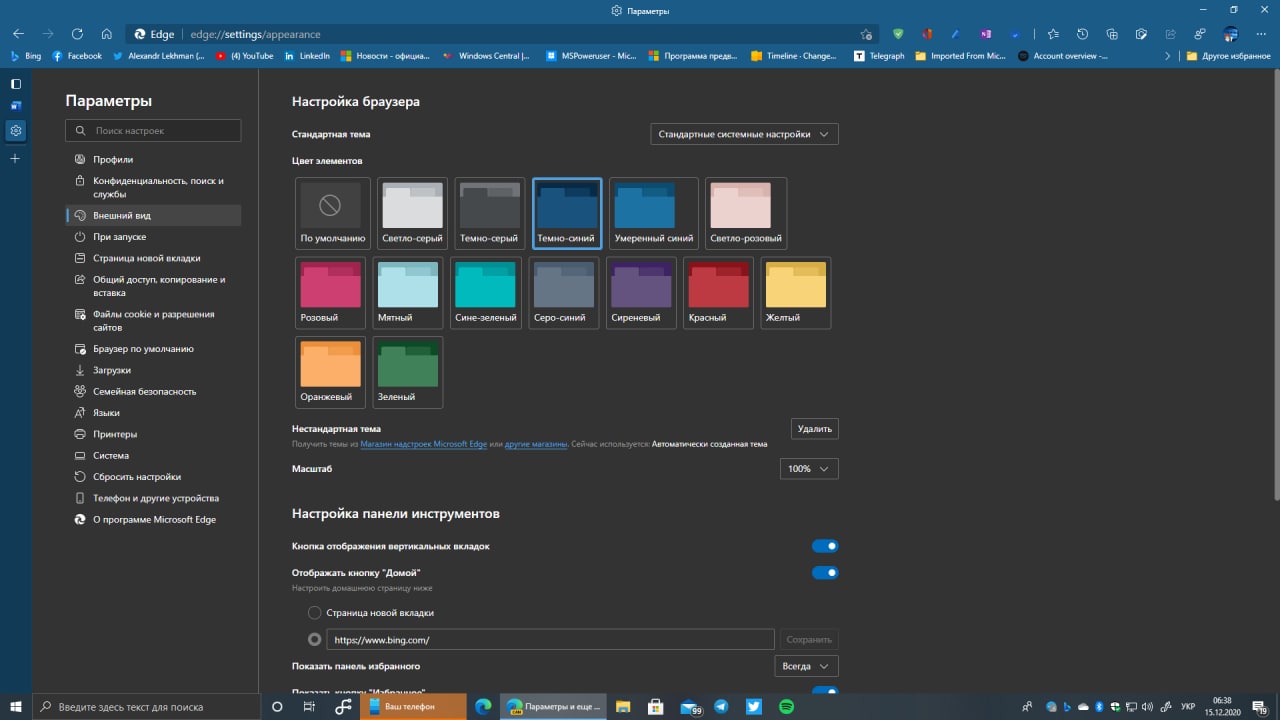
Task: Open the Home button in the toolbar
Action: coord(106,34)
